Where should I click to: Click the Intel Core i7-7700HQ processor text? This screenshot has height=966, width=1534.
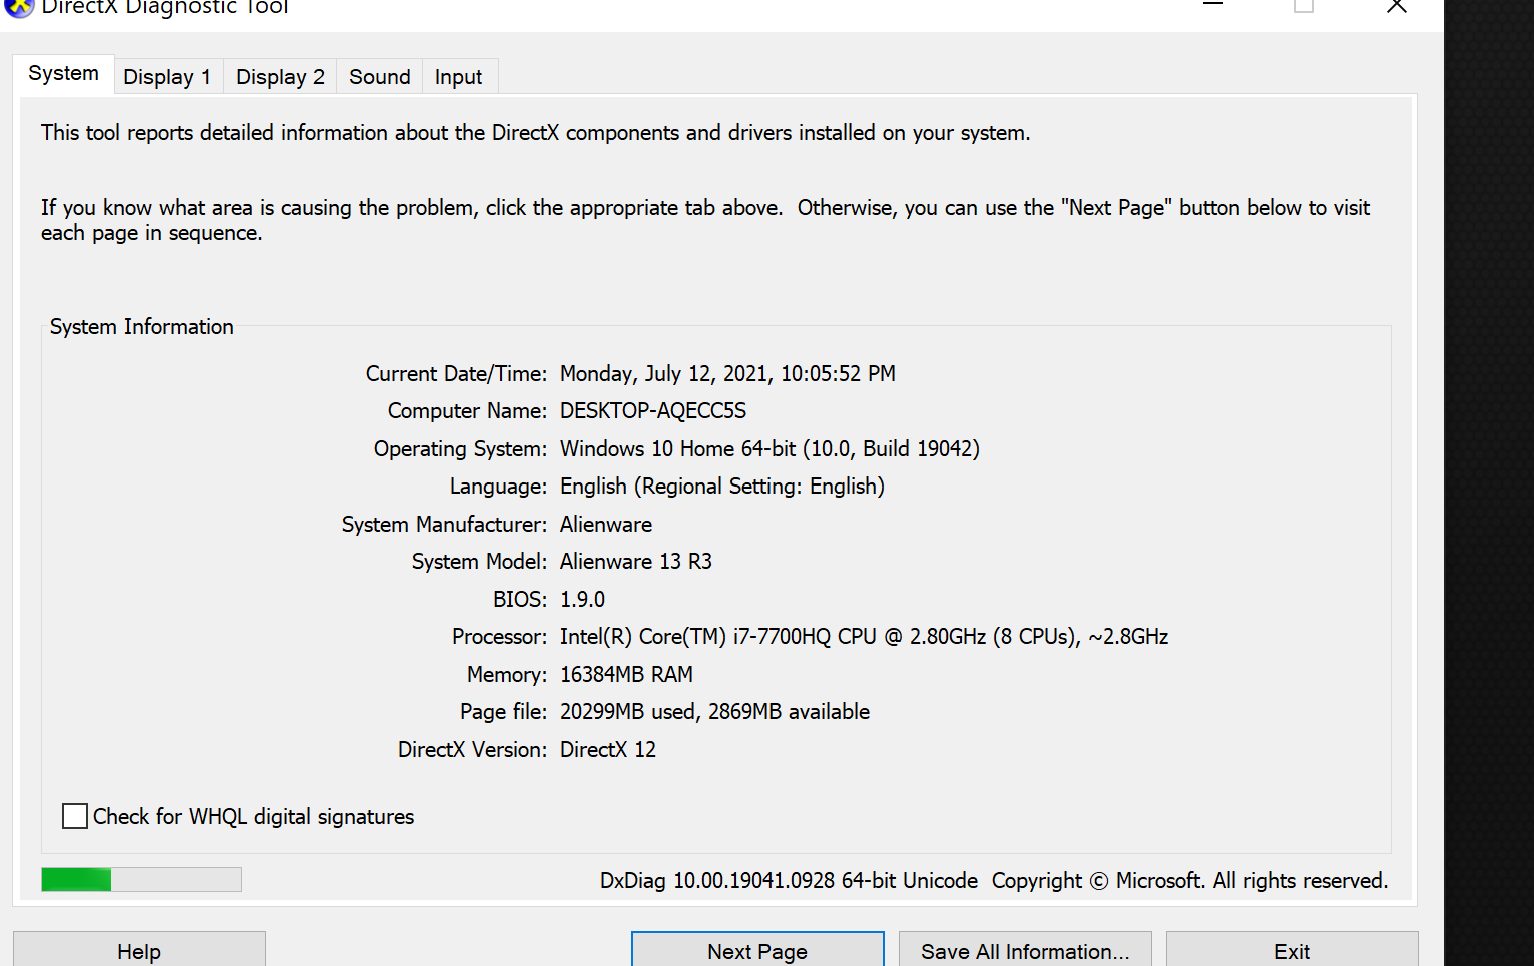coord(863,637)
